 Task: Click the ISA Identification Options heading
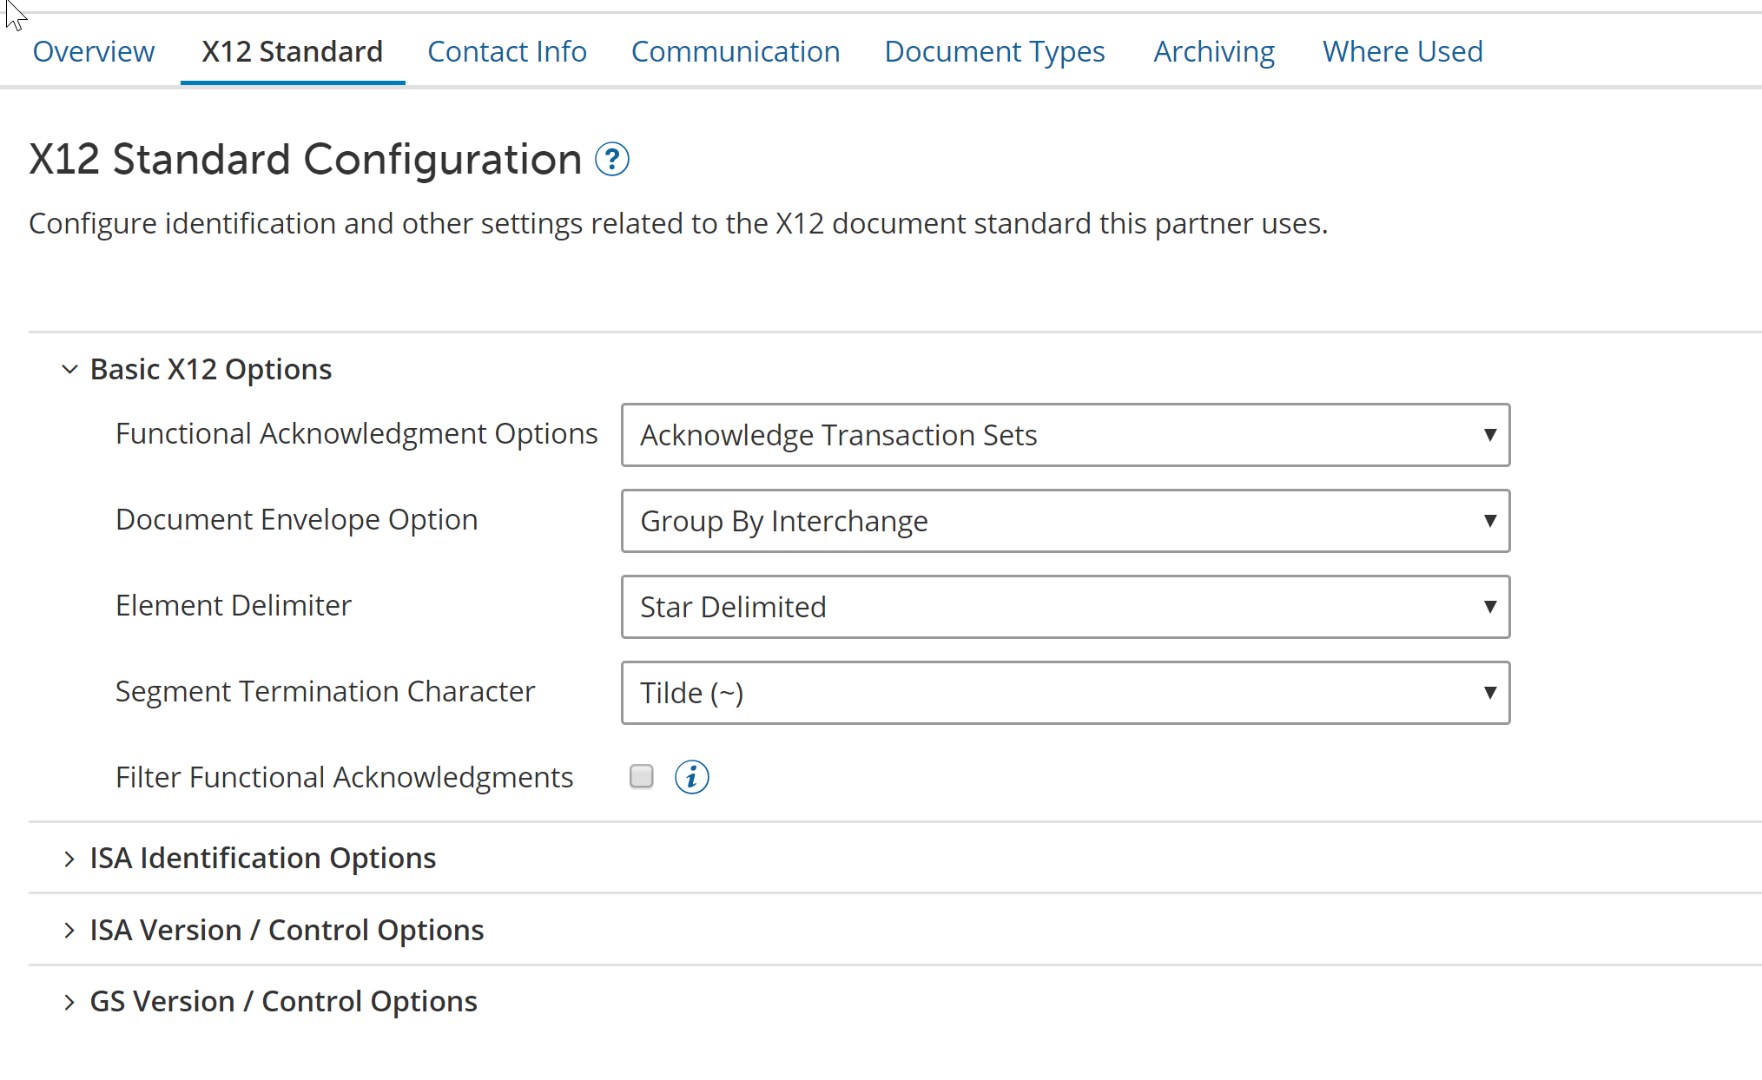coord(263,858)
